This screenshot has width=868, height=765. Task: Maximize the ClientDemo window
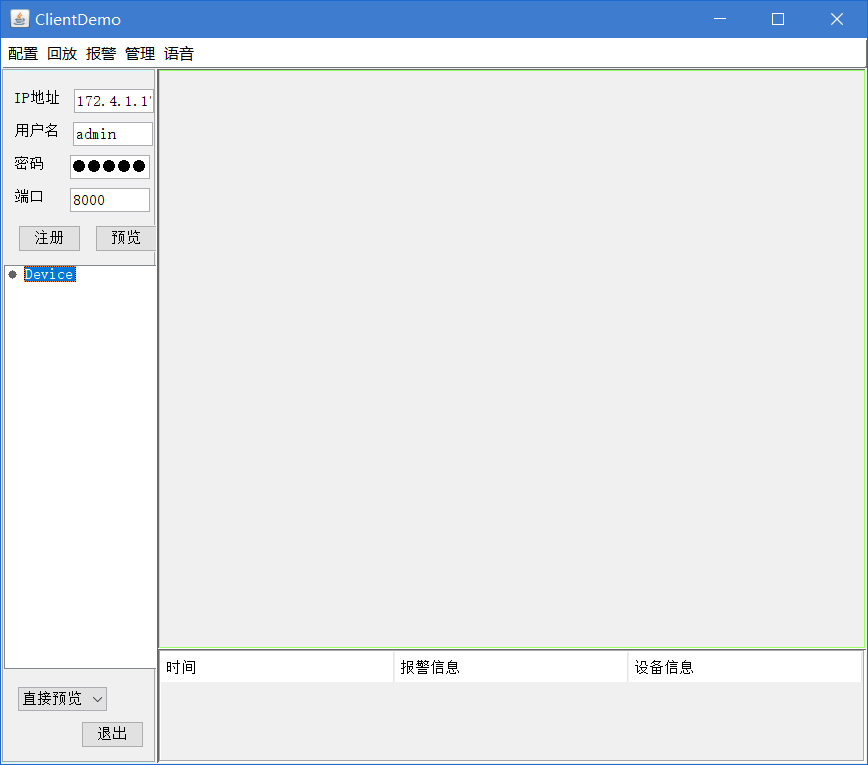778,19
